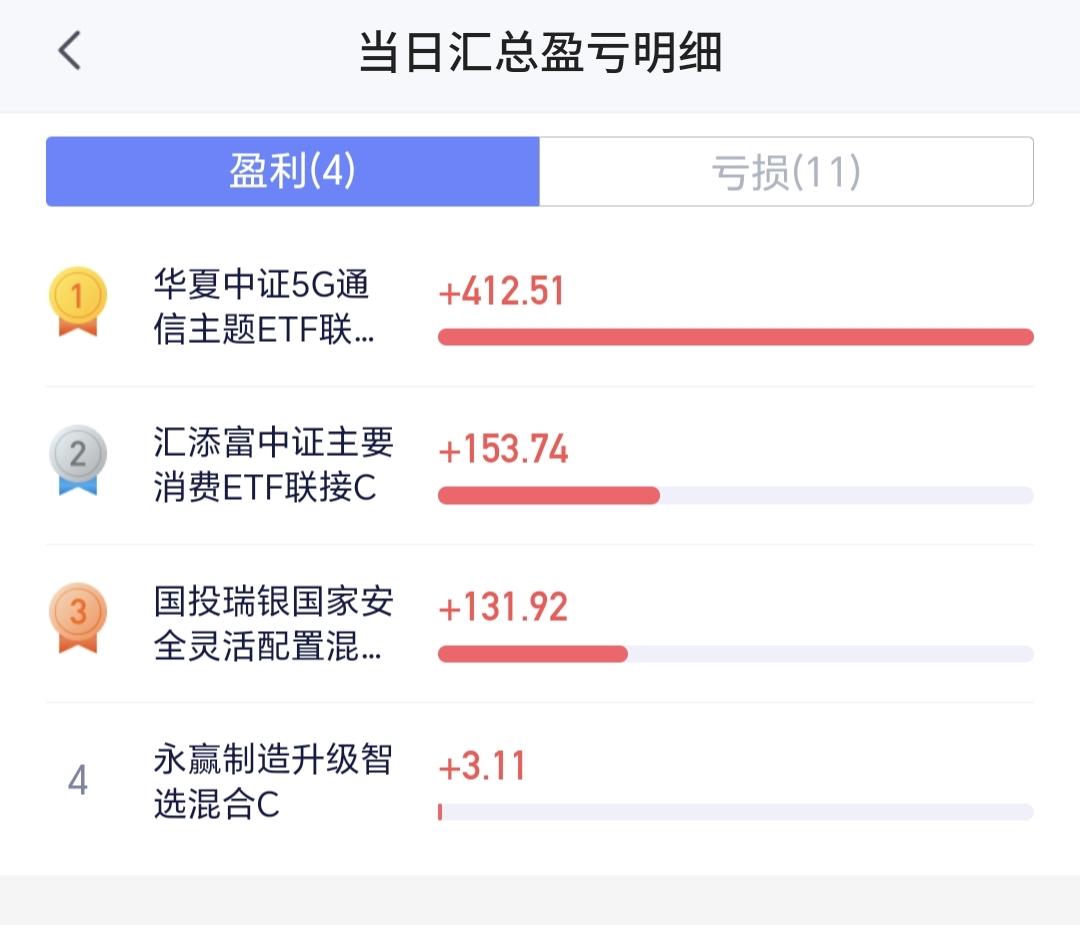
Task: Click the bronze third-place medal icon
Action: (x=77, y=617)
